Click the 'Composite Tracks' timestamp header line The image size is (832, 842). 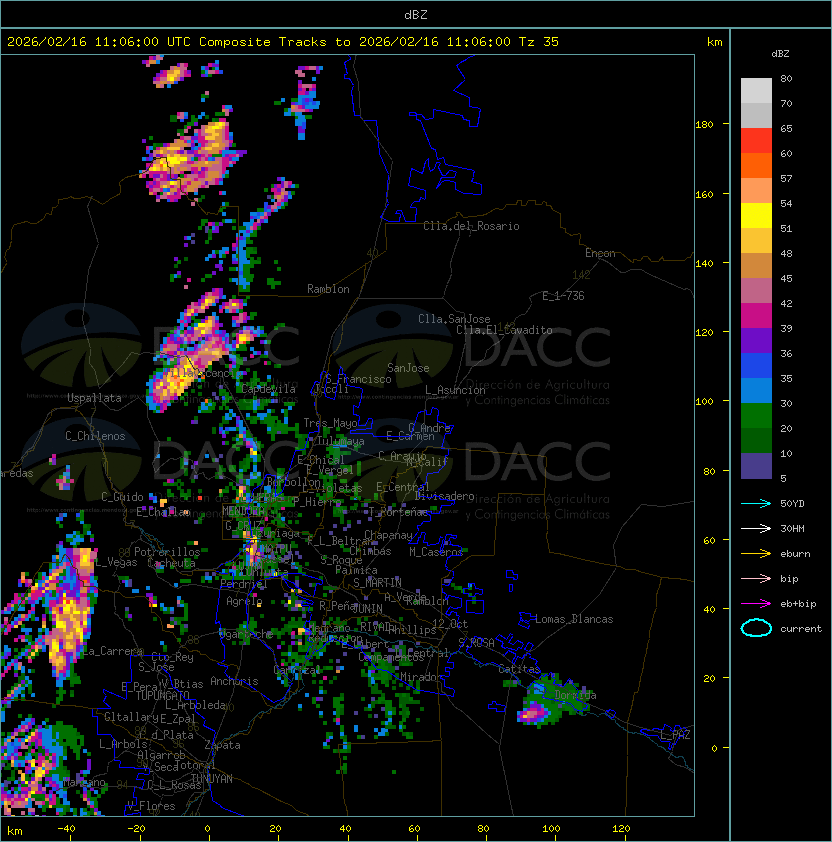283,42
